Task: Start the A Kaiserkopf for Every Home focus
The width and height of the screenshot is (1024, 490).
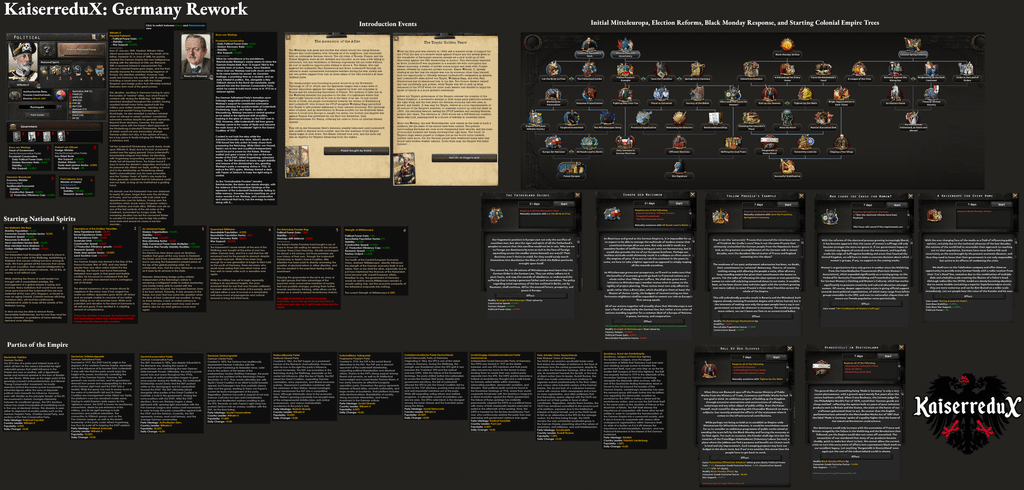Action: pyautogui.click(x=1001, y=204)
